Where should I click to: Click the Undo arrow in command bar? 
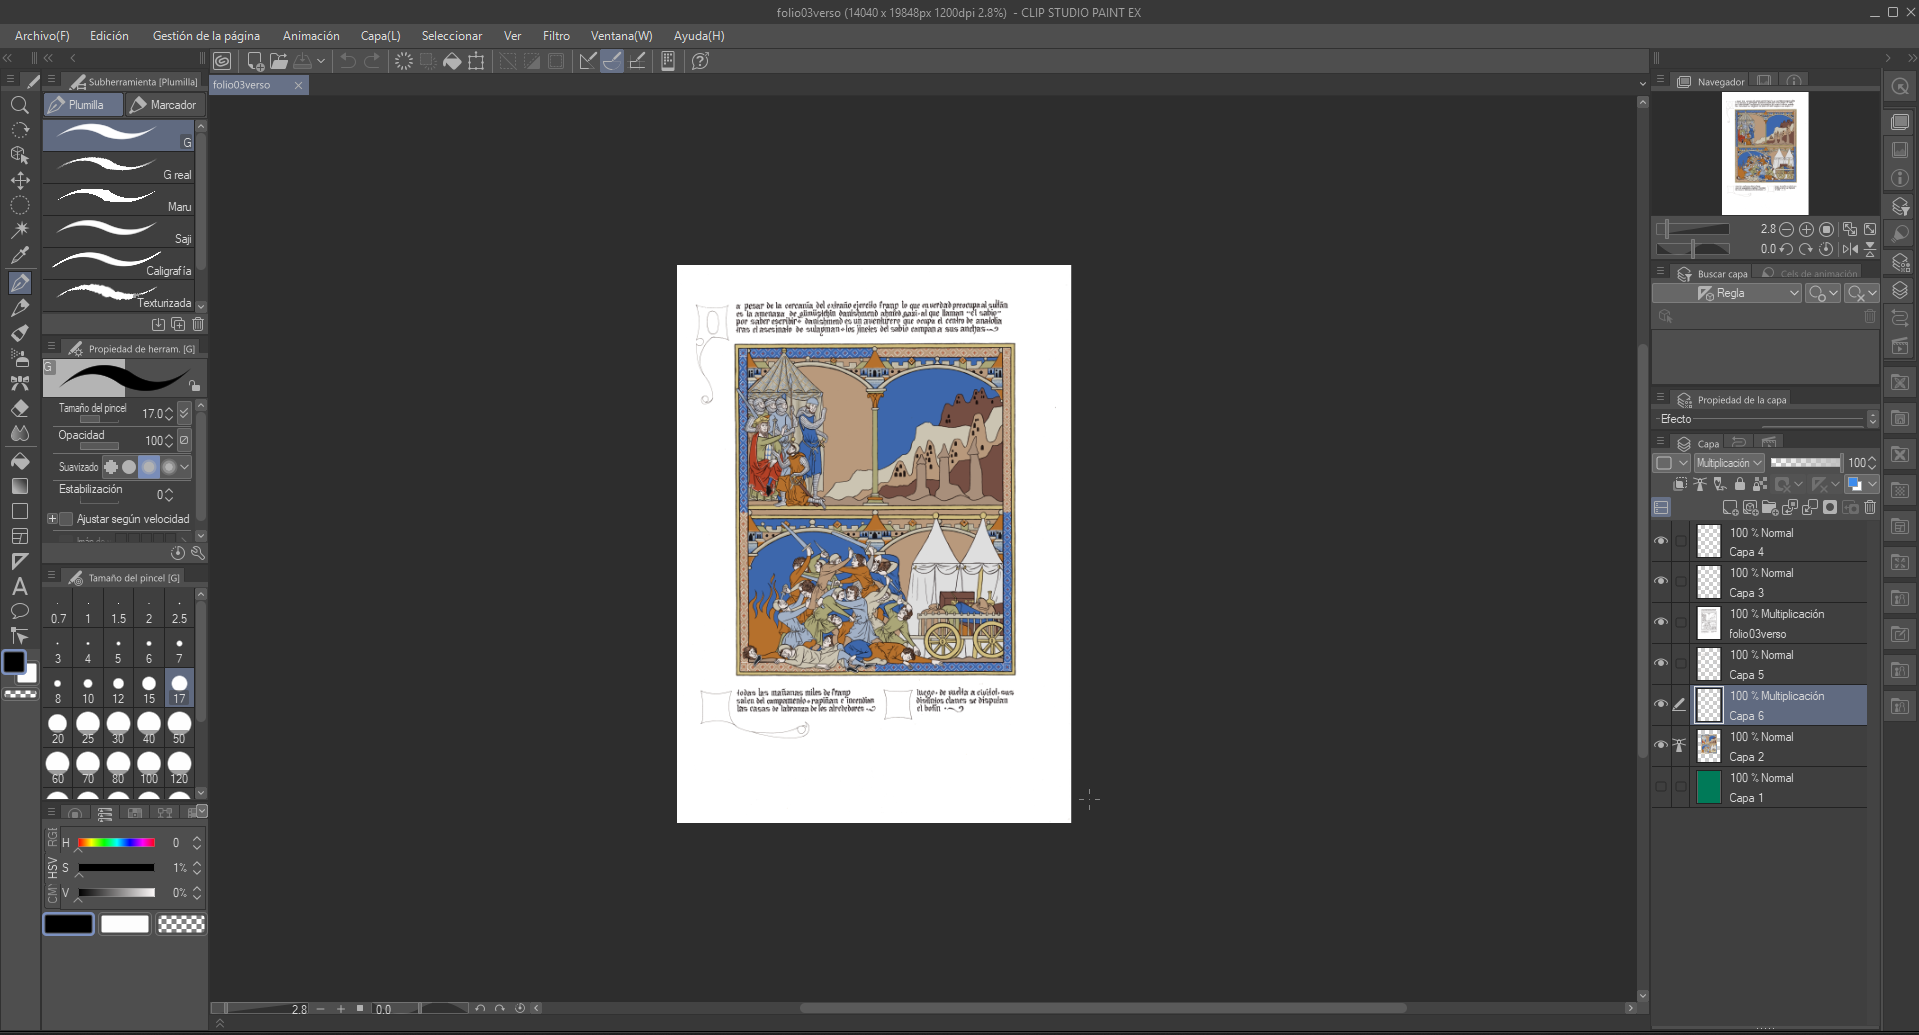[348, 61]
